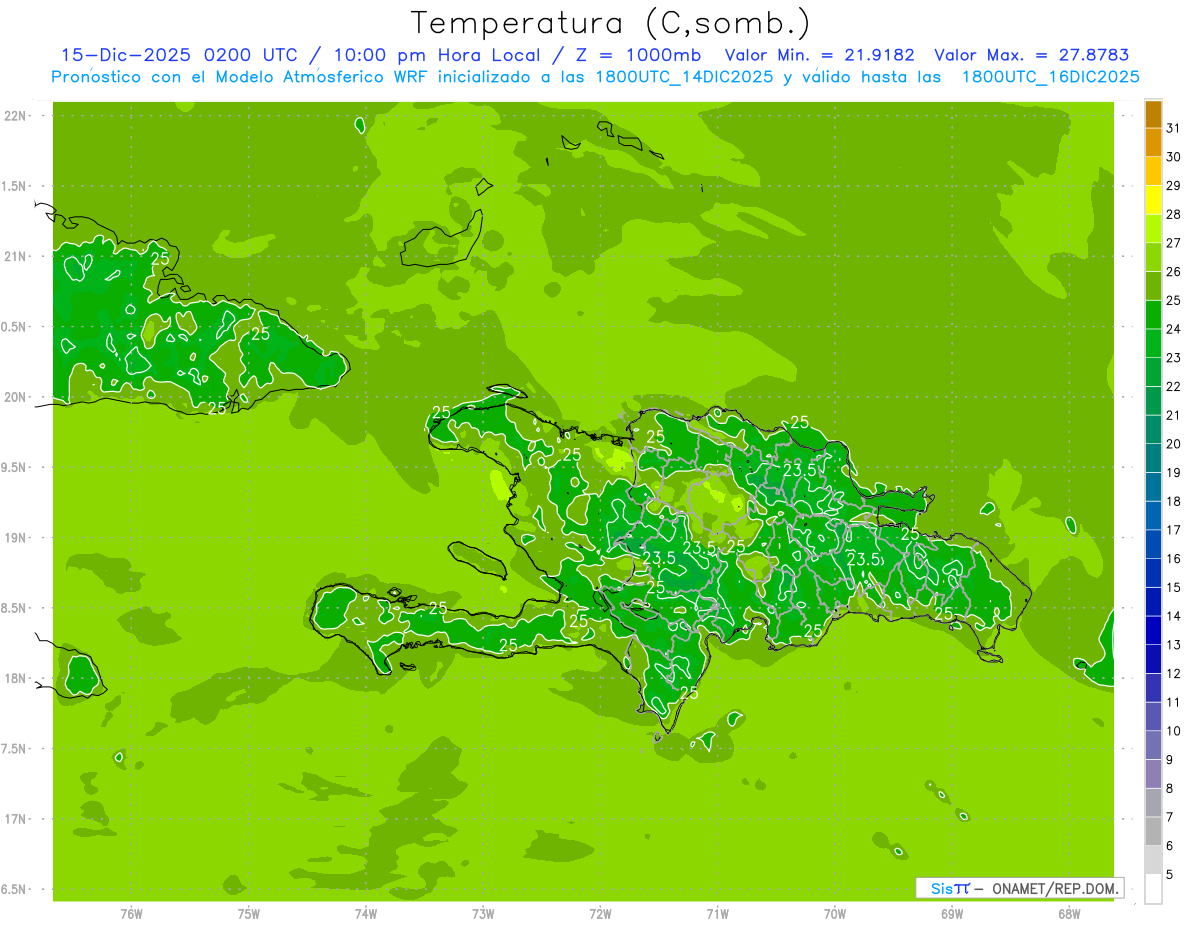Click the longitude label "71W"

(x=717, y=914)
